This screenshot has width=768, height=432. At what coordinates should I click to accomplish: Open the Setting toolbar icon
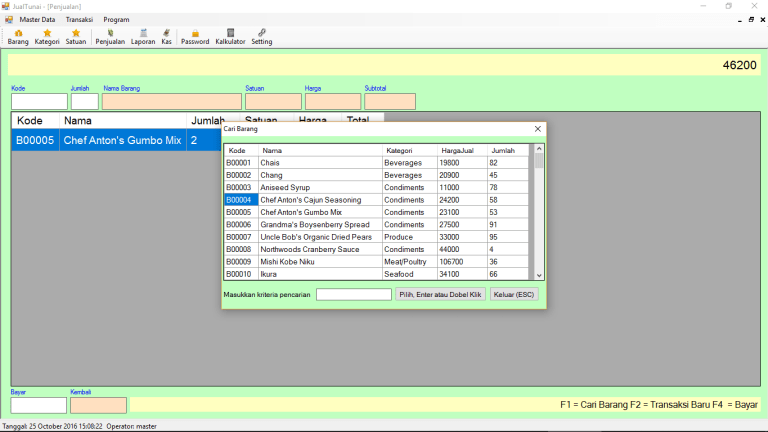coord(262,37)
